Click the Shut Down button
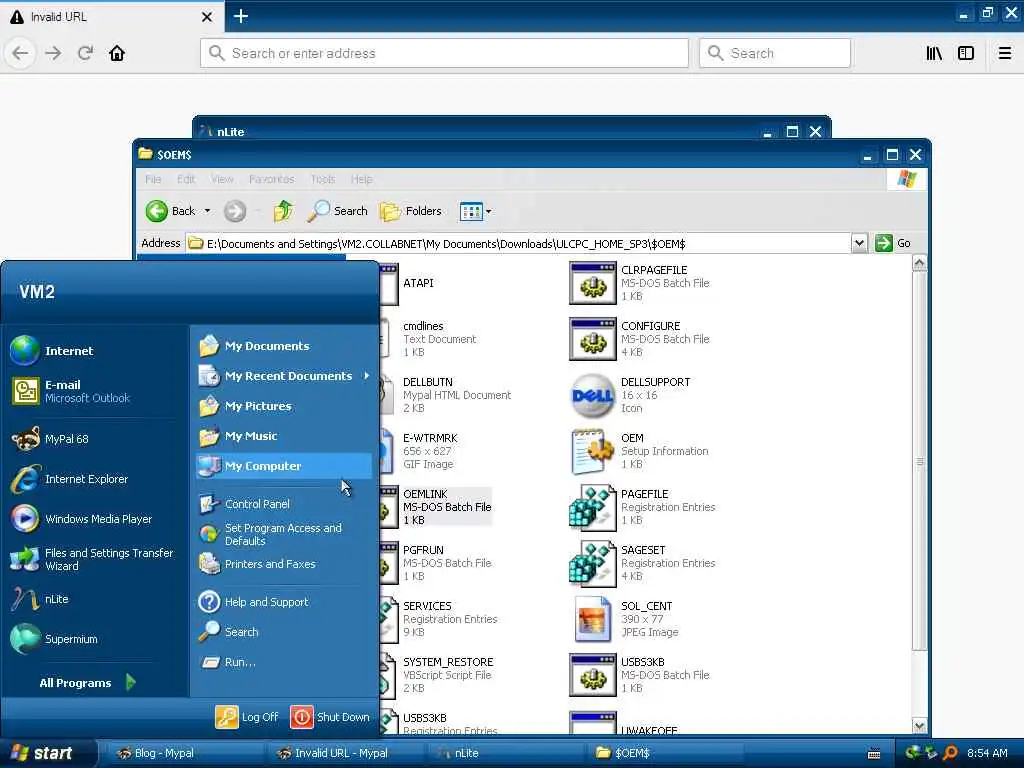This screenshot has height=768, width=1024. pyautogui.click(x=330, y=717)
